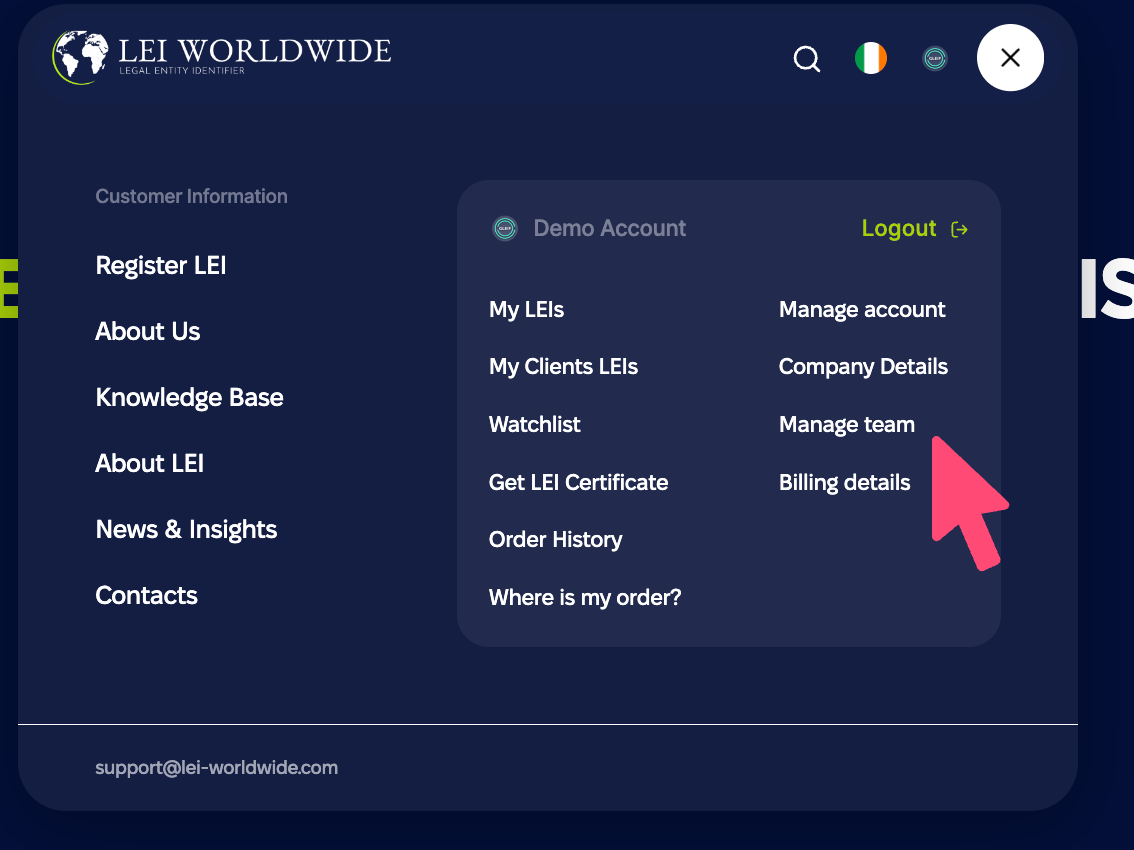Log out via the Logout link
This screenshot has height=850, width=1134.
[x=899, y=229]
